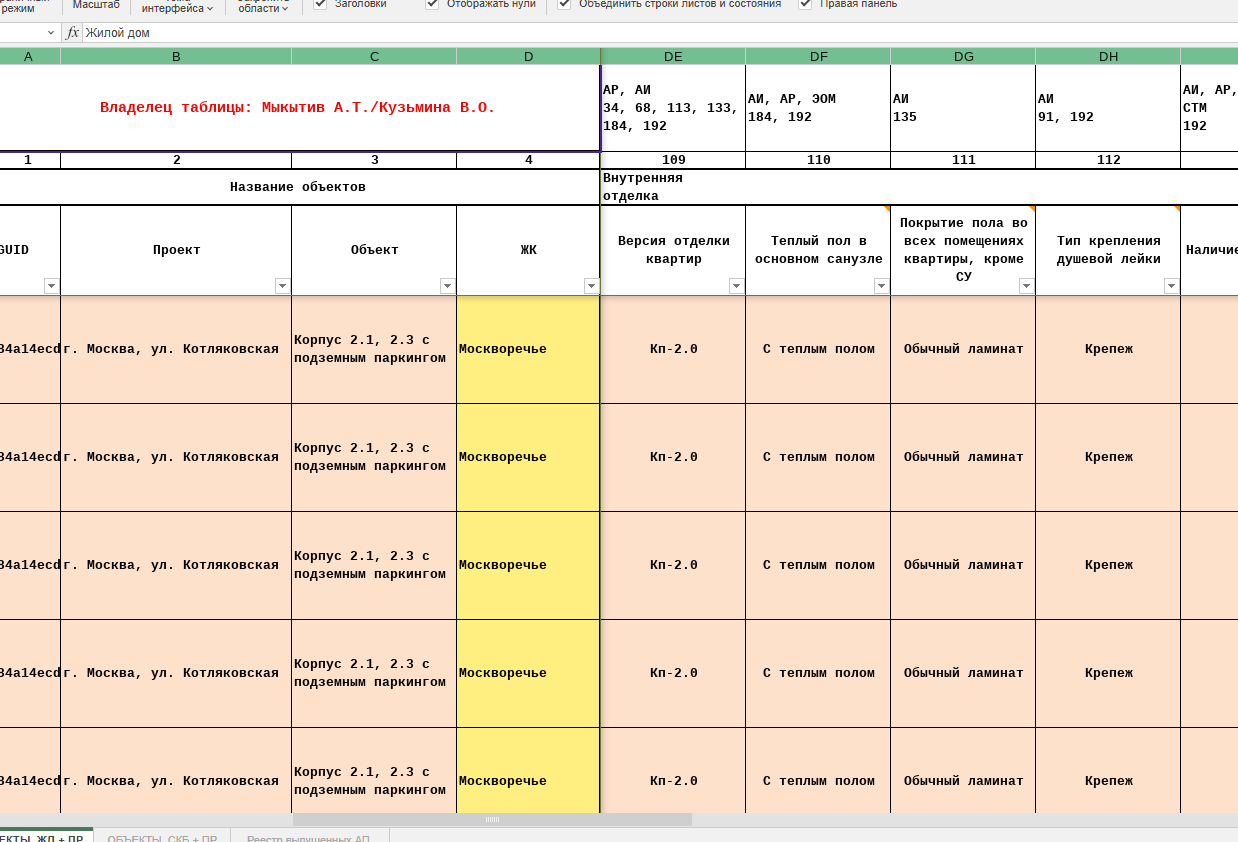The height and width of the screenshot is (842, 1238).
Task: Select the cell reading АИ 135
Action: (963, 108)
